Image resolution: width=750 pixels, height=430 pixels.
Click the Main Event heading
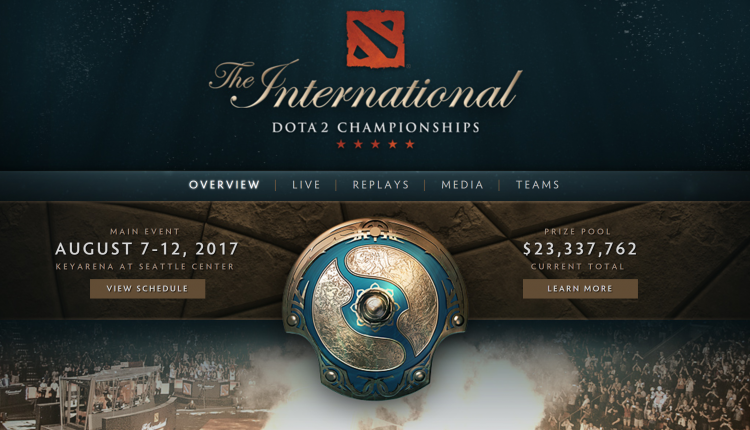(145, 232)
